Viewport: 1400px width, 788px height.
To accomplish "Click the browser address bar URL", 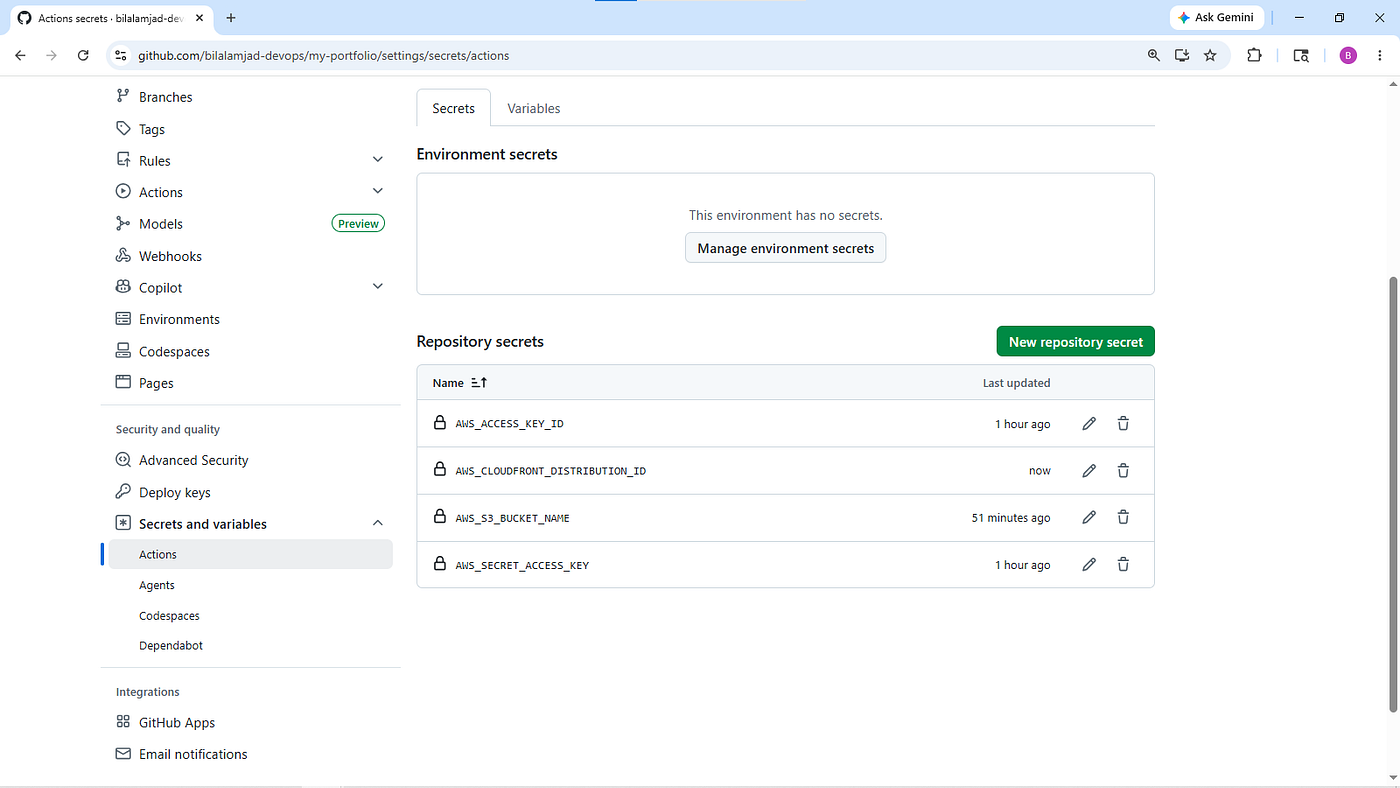I will [323, 56].
